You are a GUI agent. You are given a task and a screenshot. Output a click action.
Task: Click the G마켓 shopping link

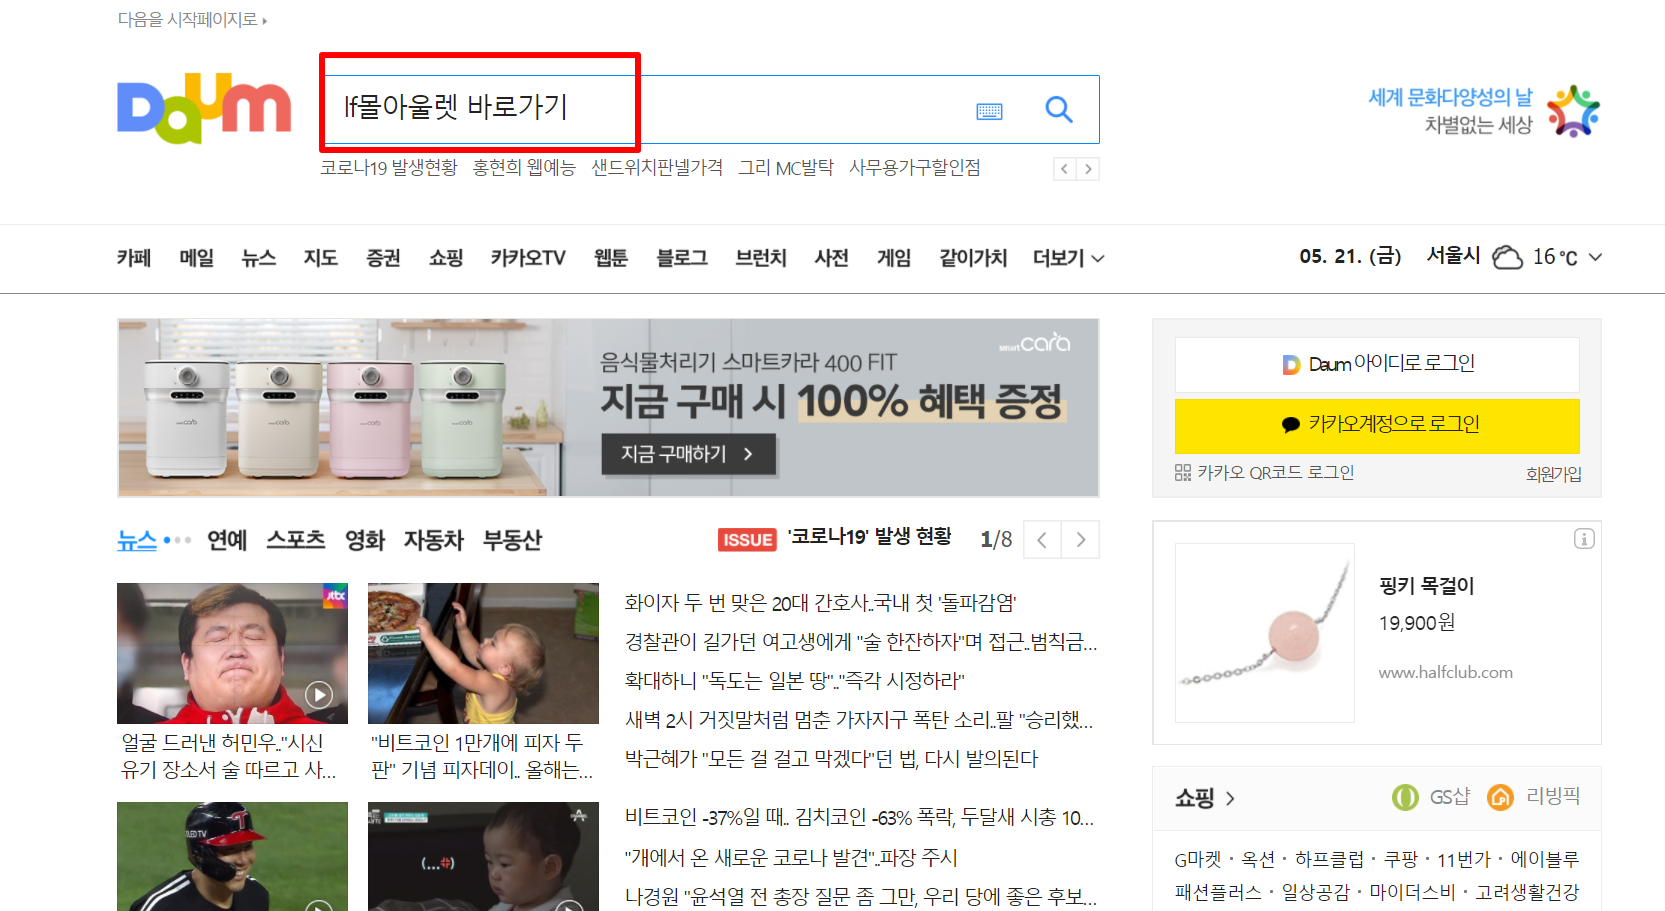1198,860
